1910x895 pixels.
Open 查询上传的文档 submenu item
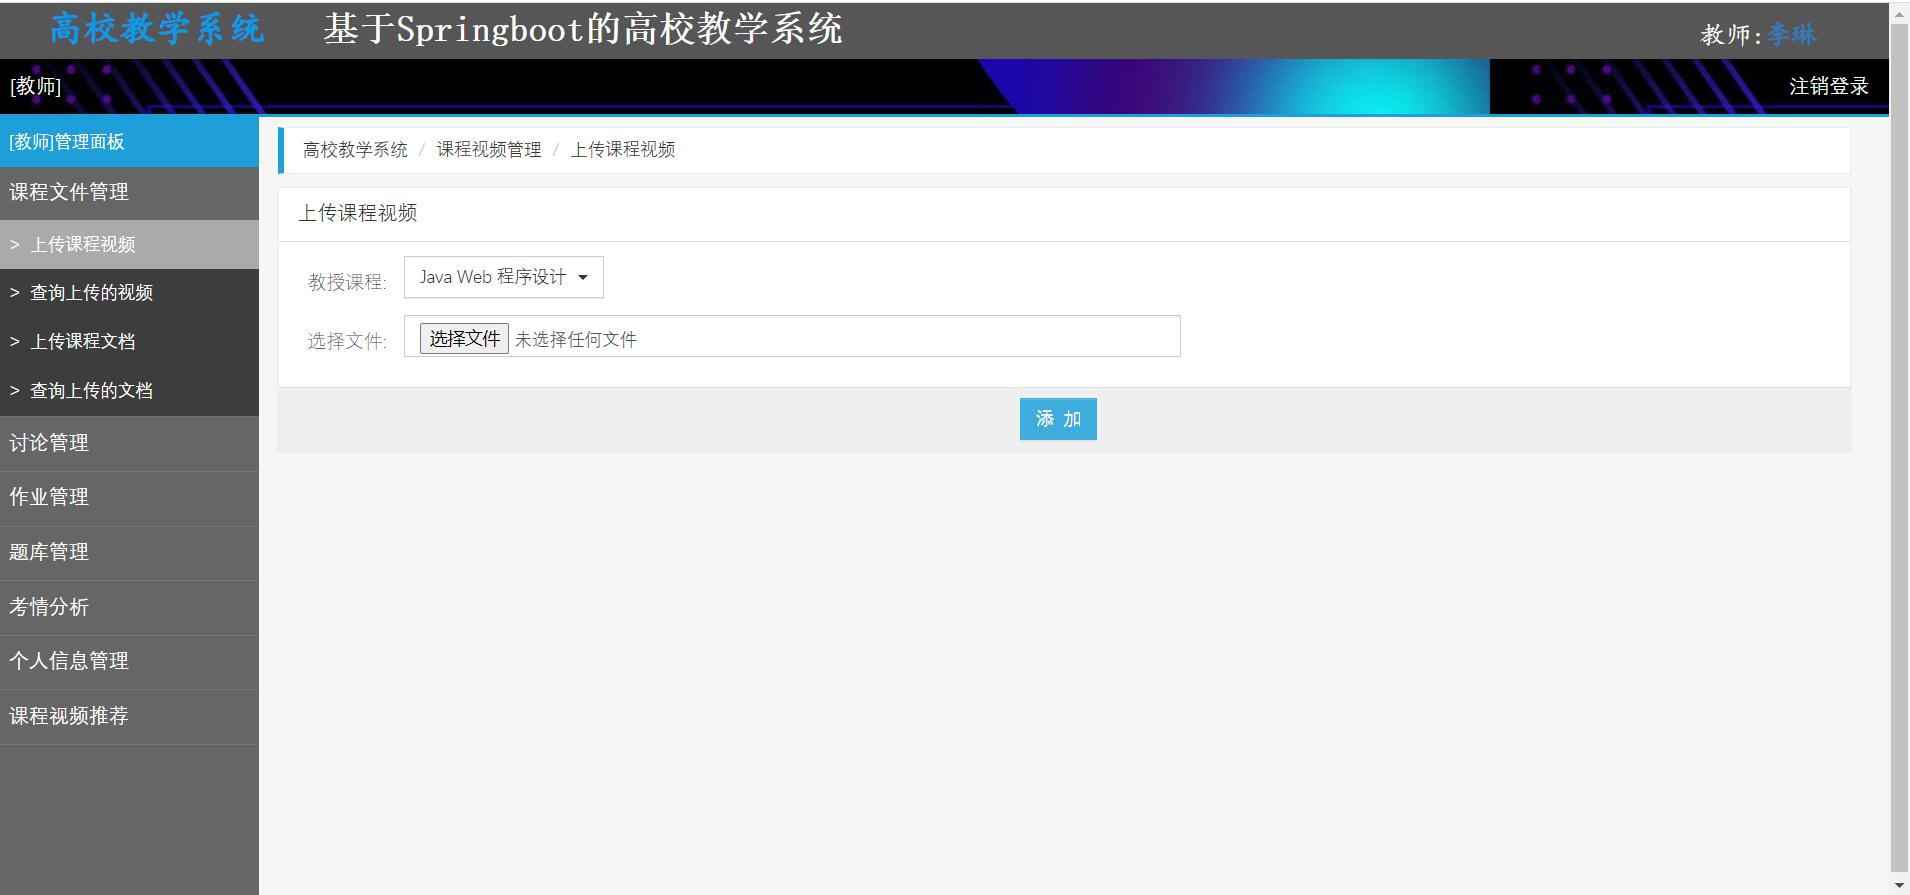pyautogui.click(x=129, y=391)
